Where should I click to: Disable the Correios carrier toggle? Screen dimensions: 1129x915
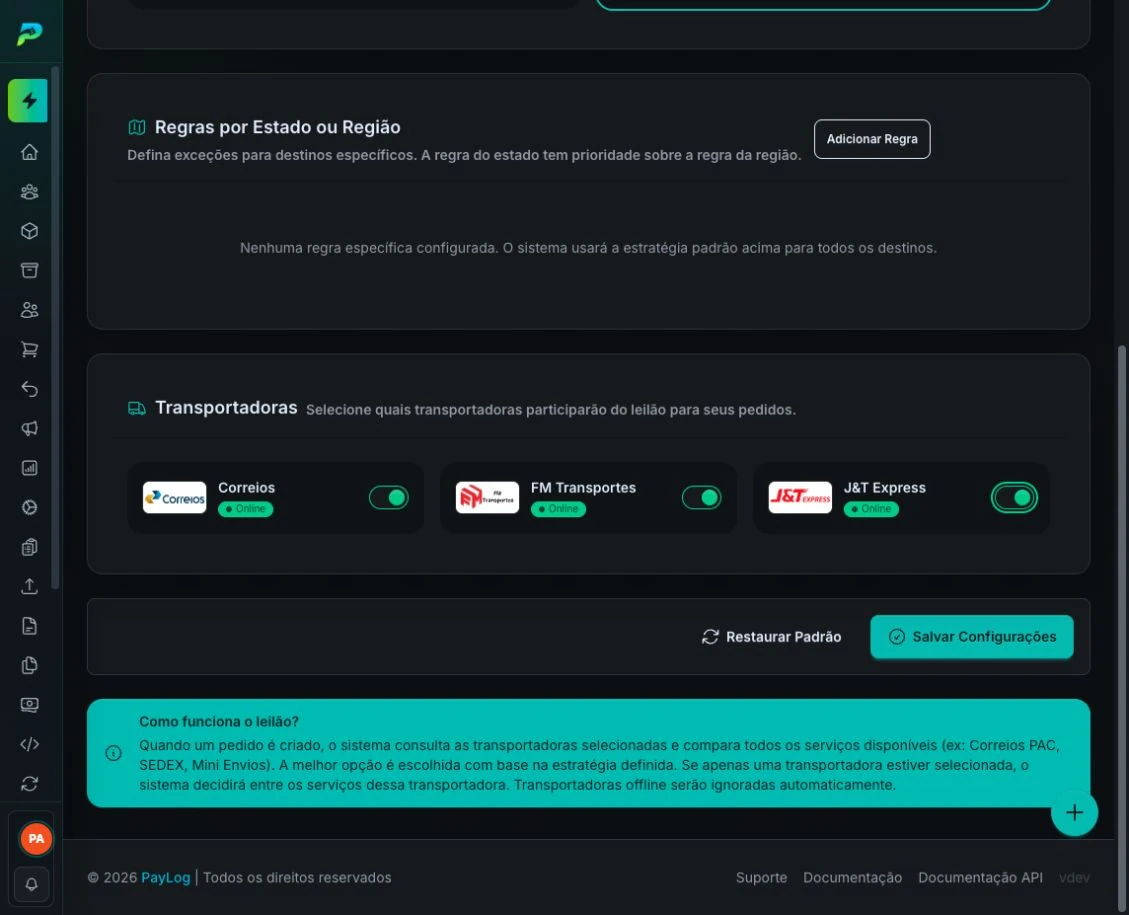pyautogui.click(x=389, y=497)
